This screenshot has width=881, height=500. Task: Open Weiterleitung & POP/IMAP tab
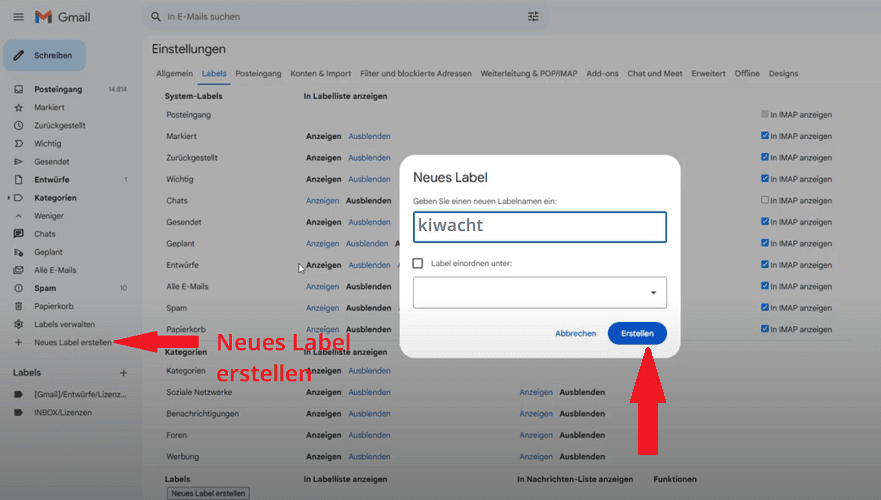pos(529,74)
